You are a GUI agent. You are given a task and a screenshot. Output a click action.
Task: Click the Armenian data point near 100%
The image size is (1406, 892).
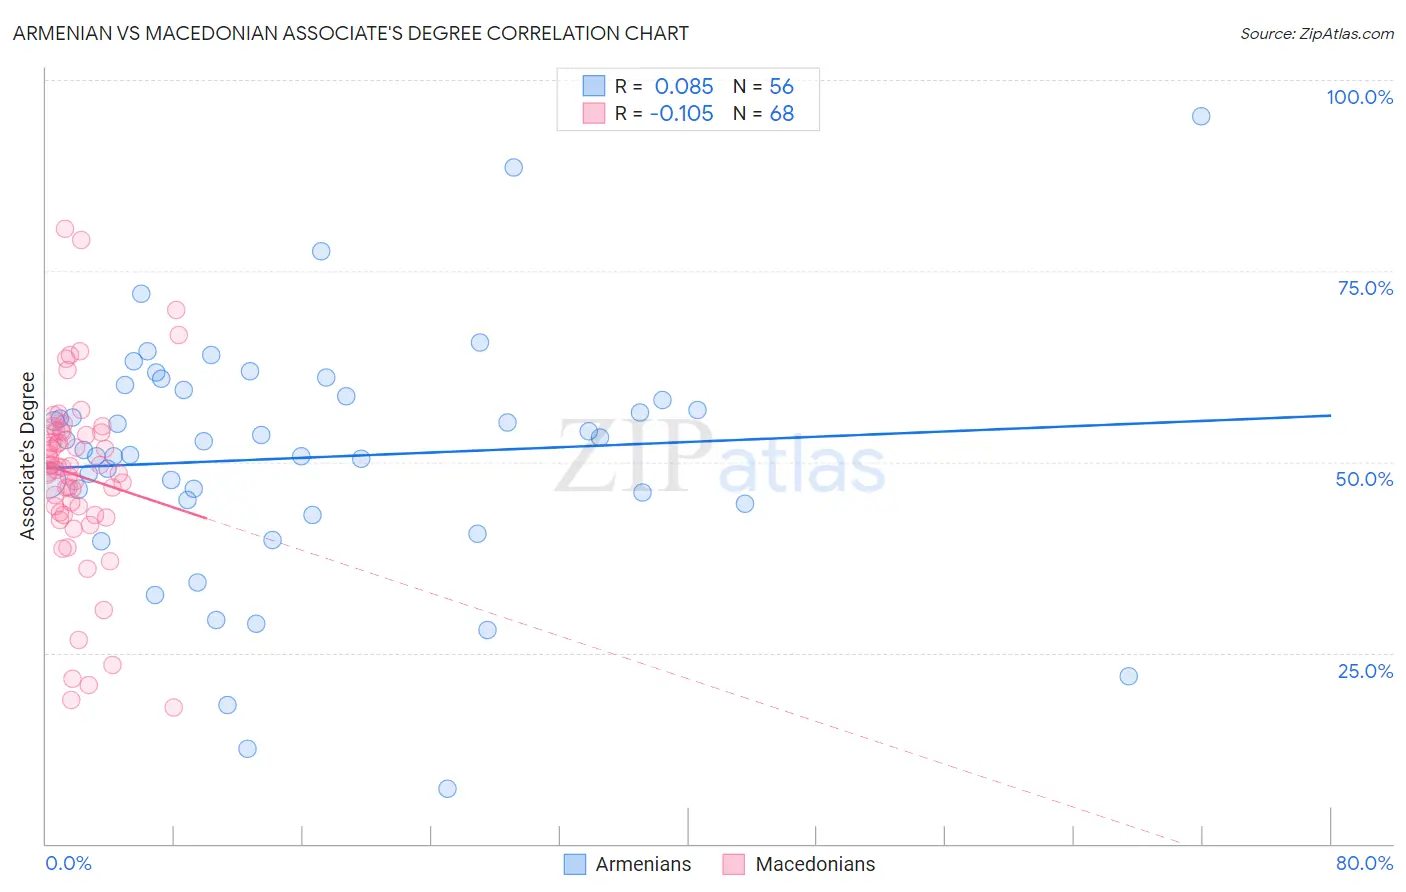pyautogui.click(x=1201, y=116)
